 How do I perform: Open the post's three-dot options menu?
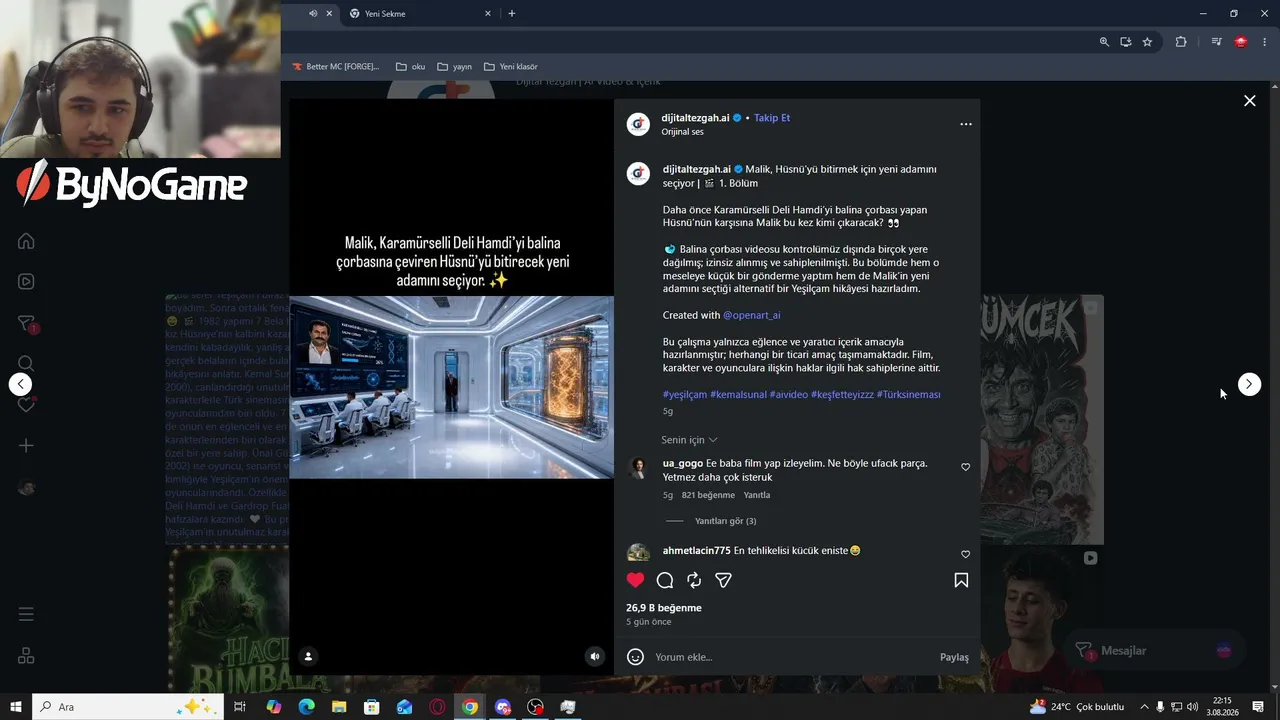(965, 124)
